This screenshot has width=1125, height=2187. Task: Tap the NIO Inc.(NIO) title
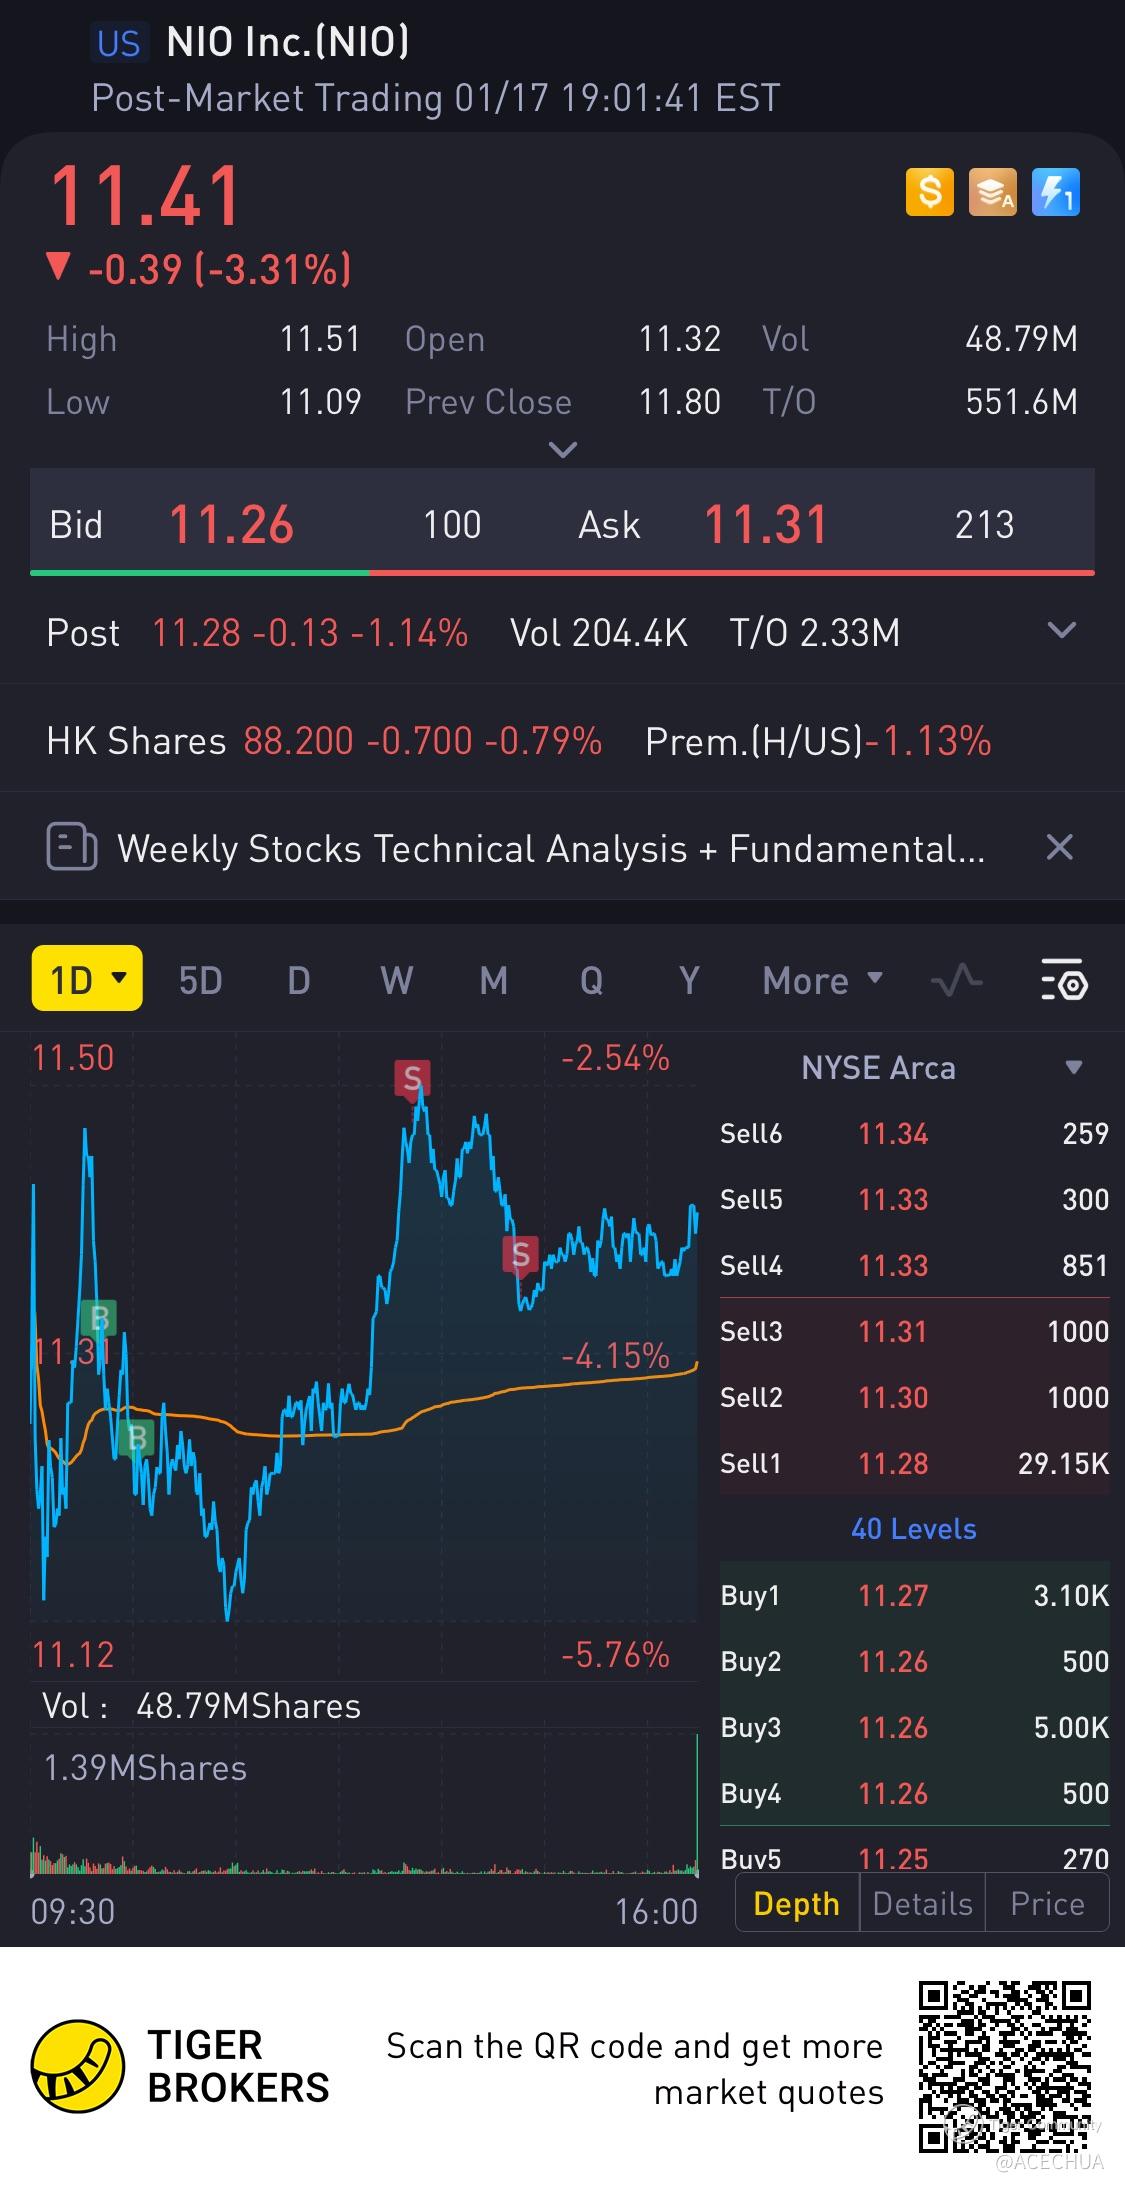(x=288, y=42)
